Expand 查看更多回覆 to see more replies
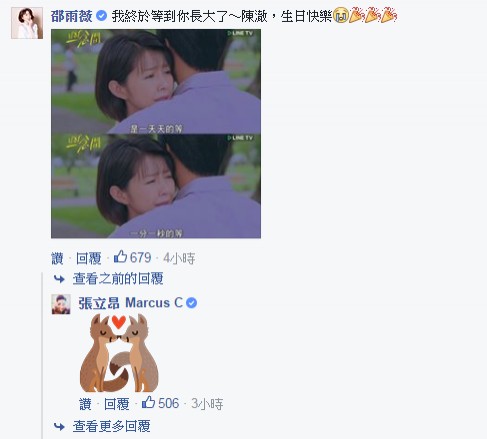487x439 pixels. (x=111, y=426)
